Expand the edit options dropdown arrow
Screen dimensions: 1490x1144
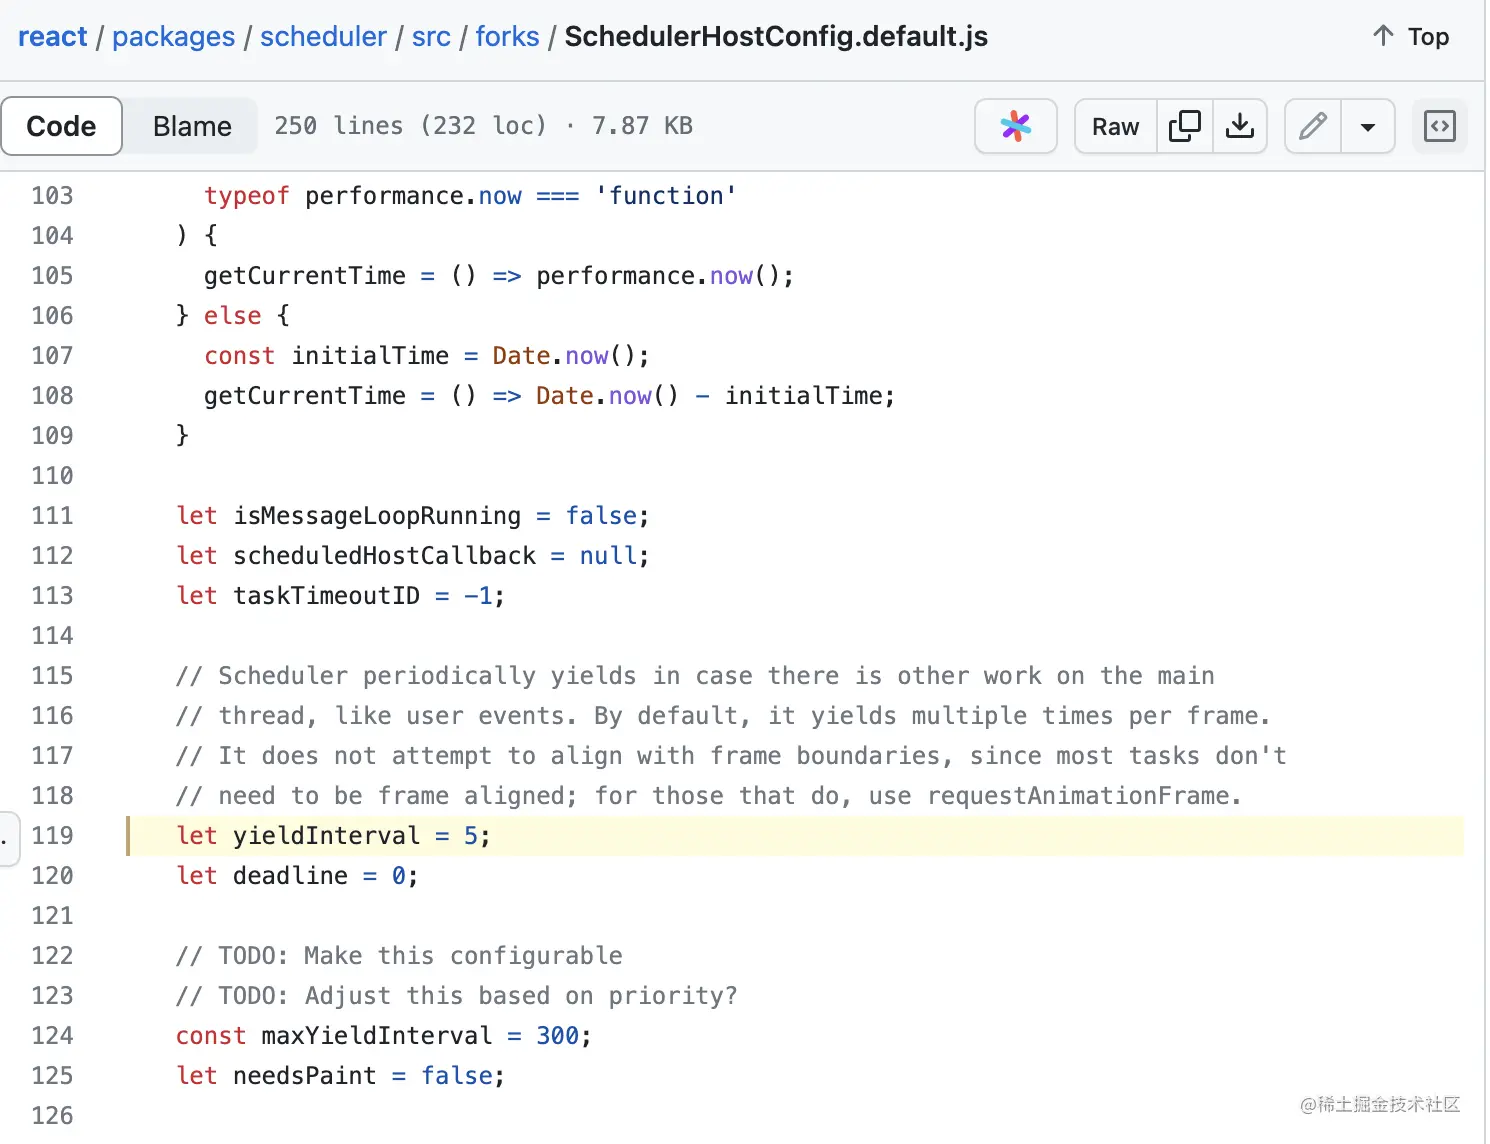click(x=1367, y=127)
